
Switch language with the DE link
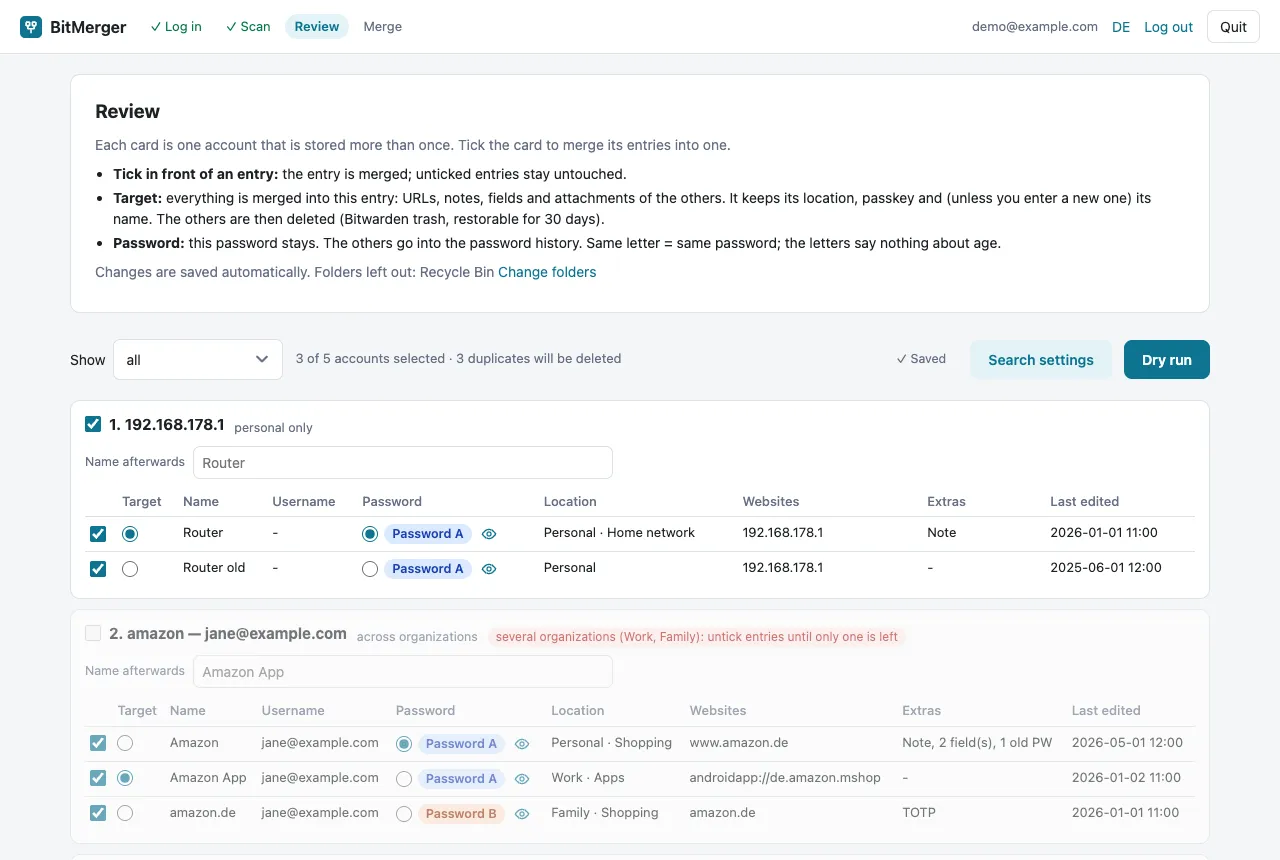pyautogui.click(x=1121, y=27)
